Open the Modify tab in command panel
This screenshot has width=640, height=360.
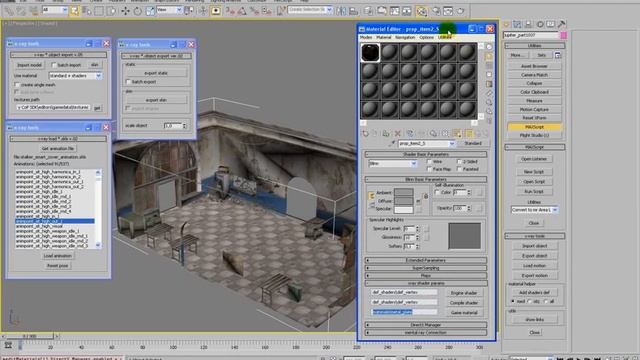517,24
